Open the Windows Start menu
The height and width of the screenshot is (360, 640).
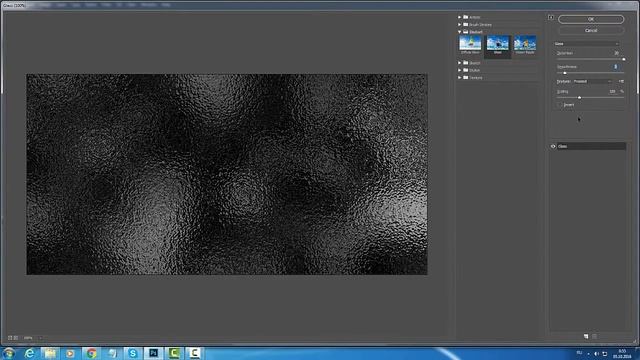coord(9,353)
